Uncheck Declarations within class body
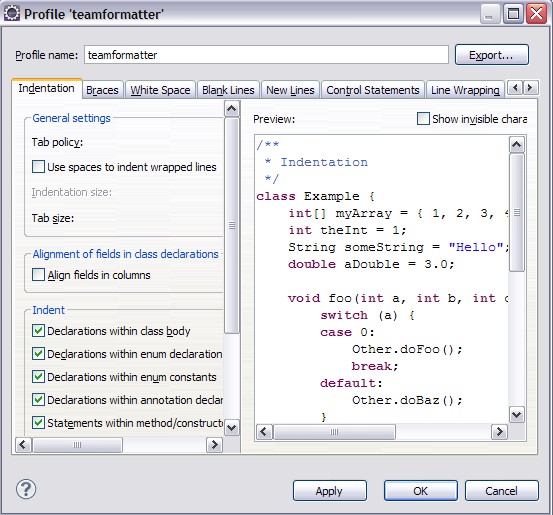553x515 pixels. coord(38,331)
